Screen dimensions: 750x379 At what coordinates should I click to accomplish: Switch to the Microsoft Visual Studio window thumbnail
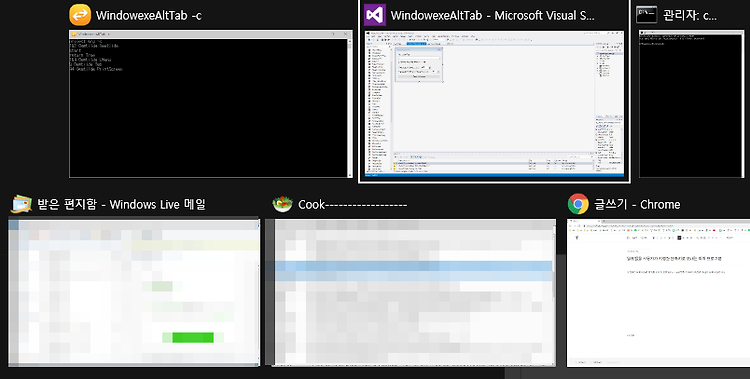click(495, 105)
